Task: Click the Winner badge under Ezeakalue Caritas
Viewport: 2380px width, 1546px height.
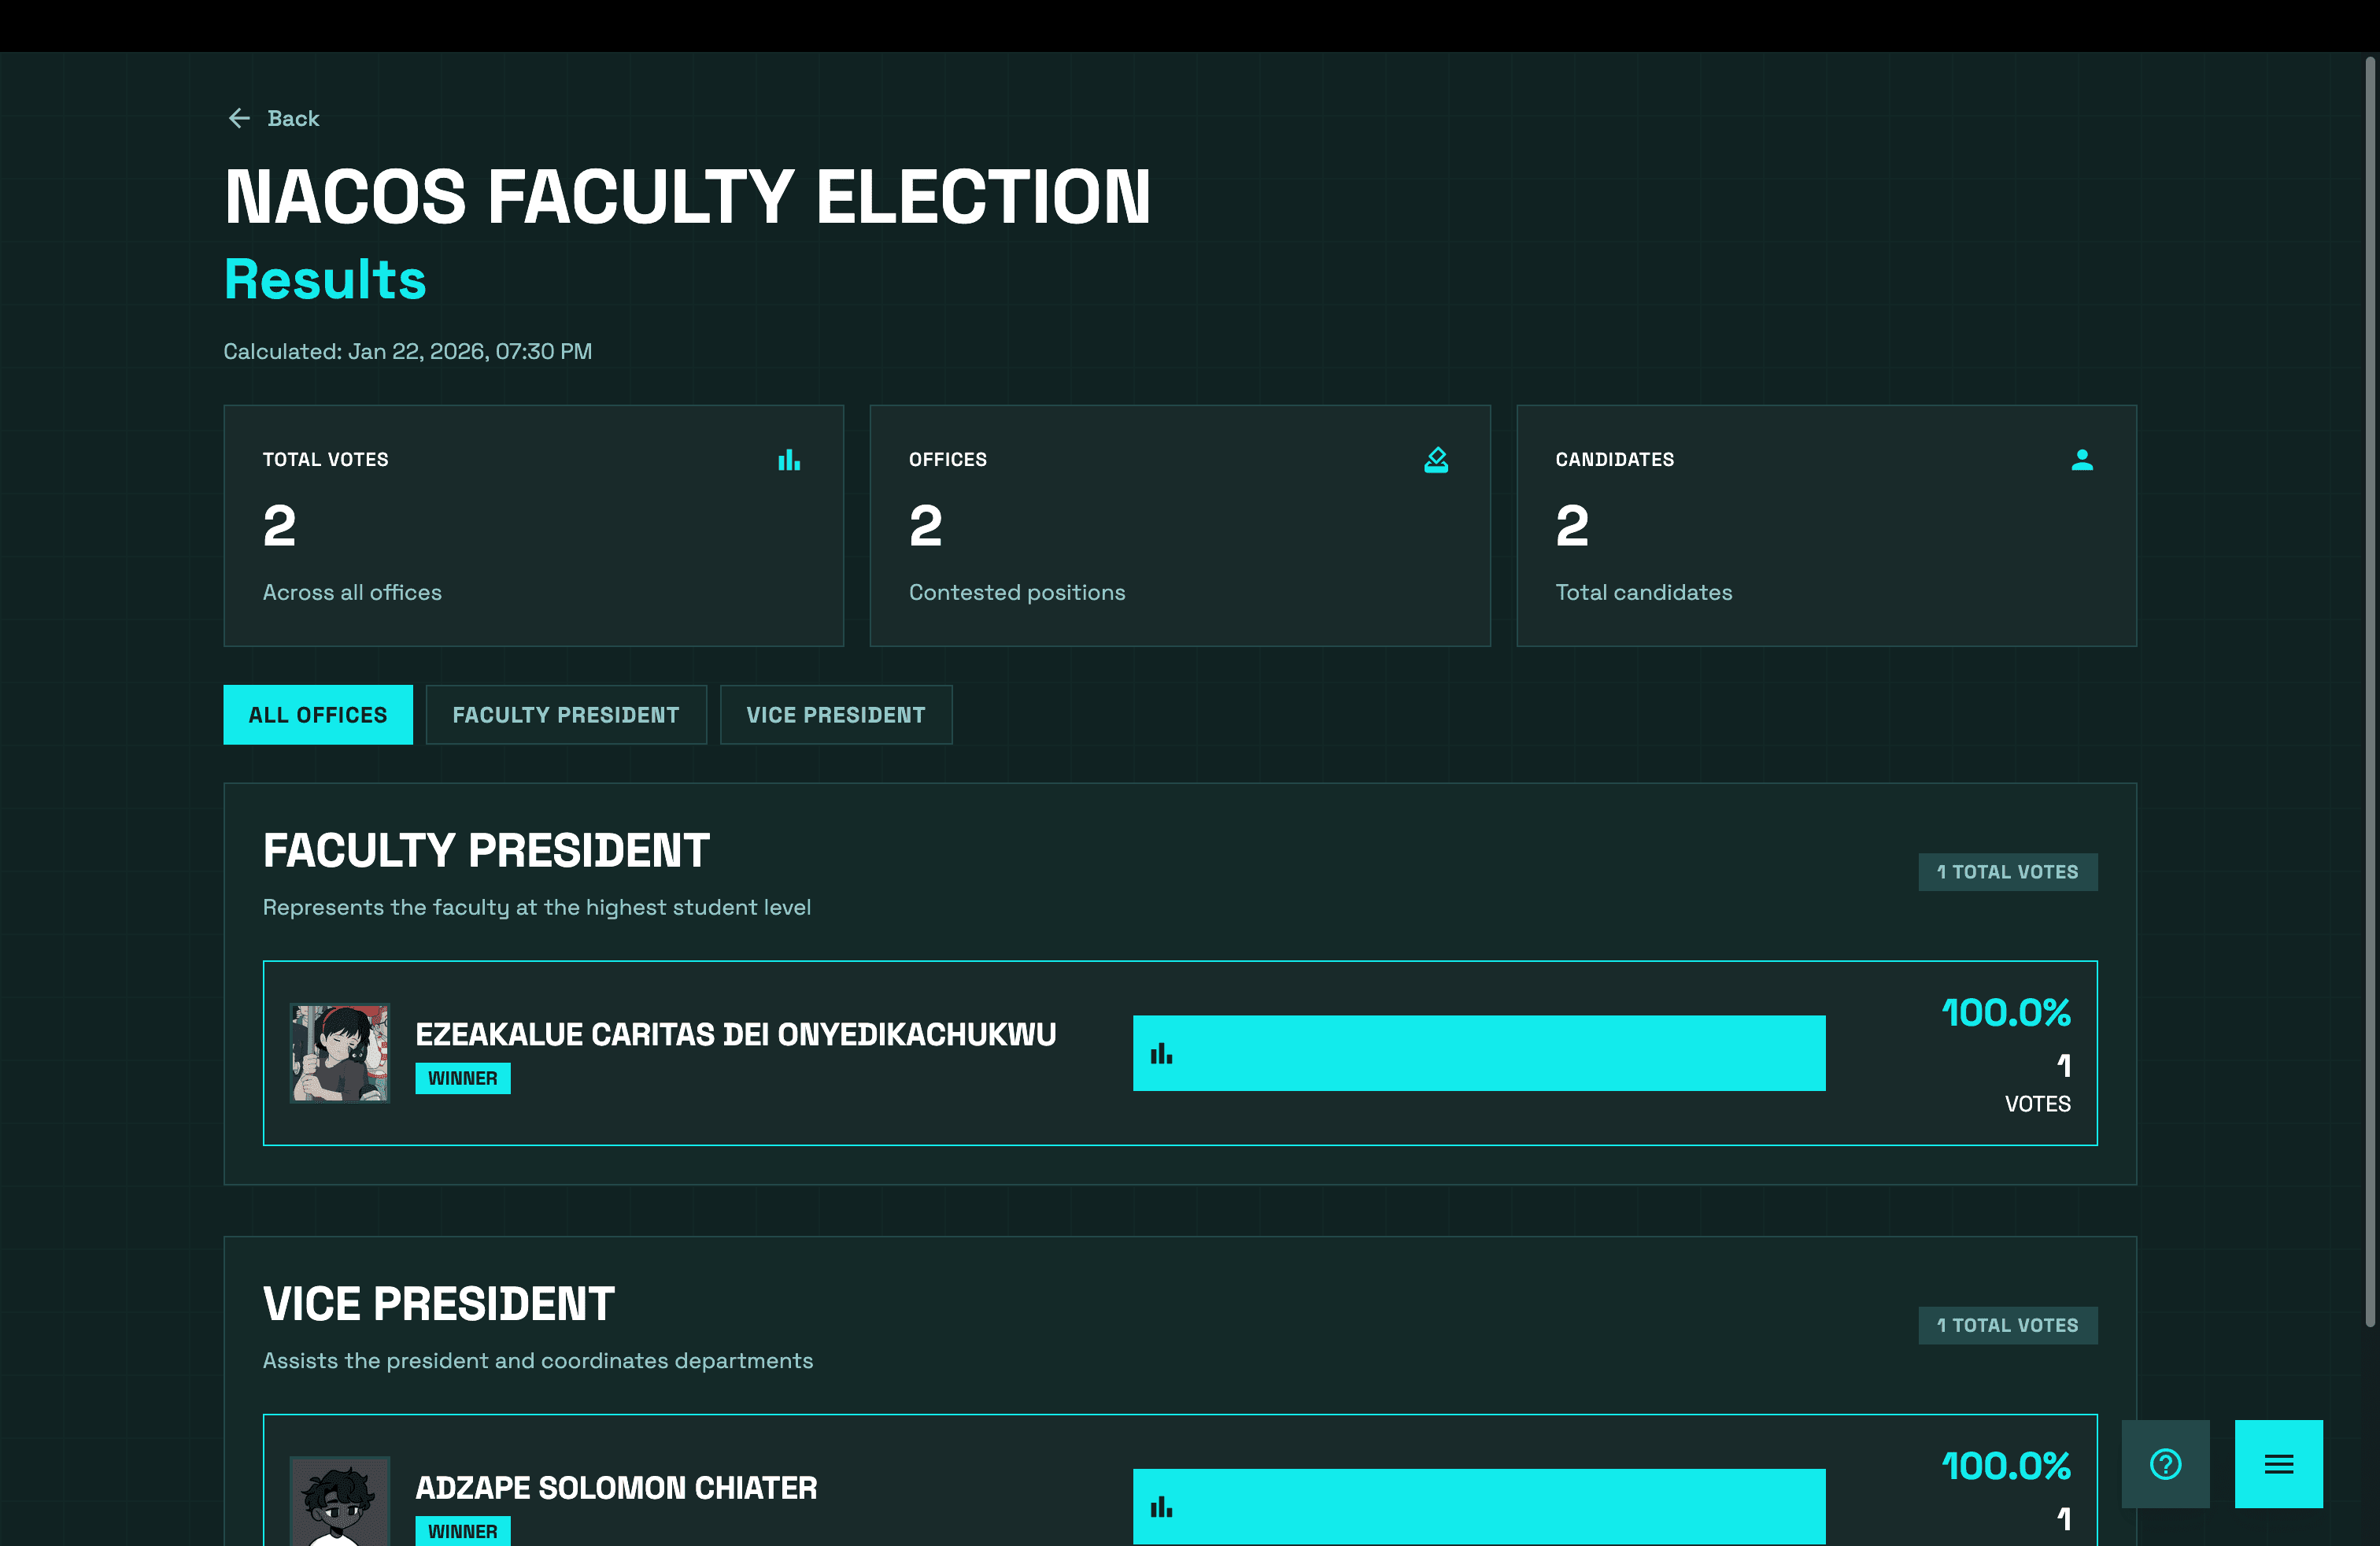Action: [x=463, y=1078]
